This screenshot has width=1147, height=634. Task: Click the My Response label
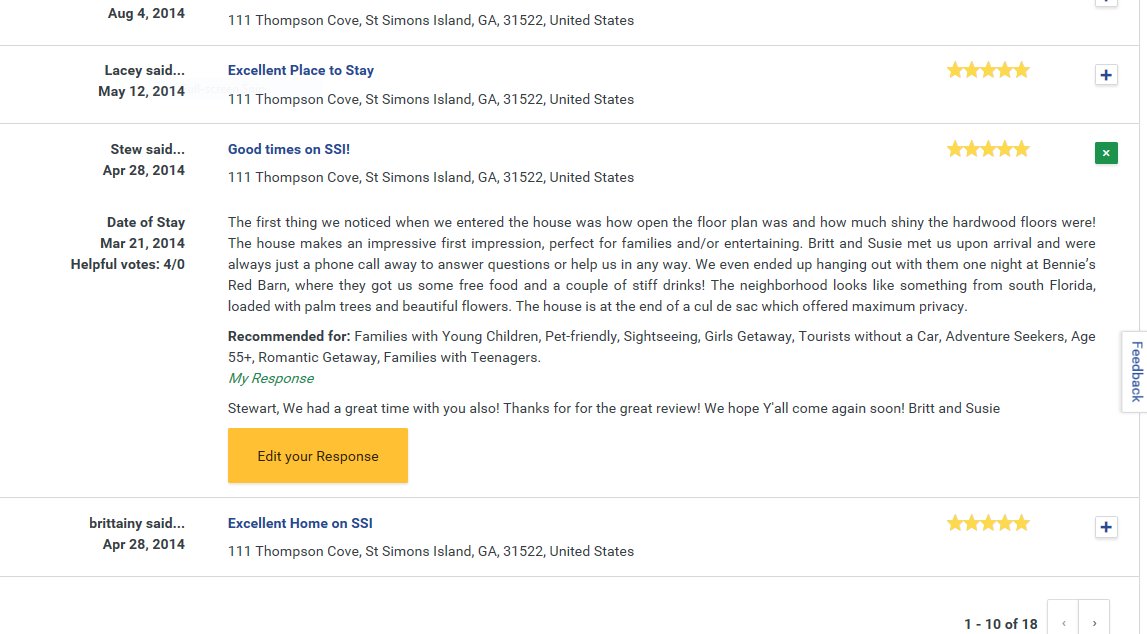point(271,379)
